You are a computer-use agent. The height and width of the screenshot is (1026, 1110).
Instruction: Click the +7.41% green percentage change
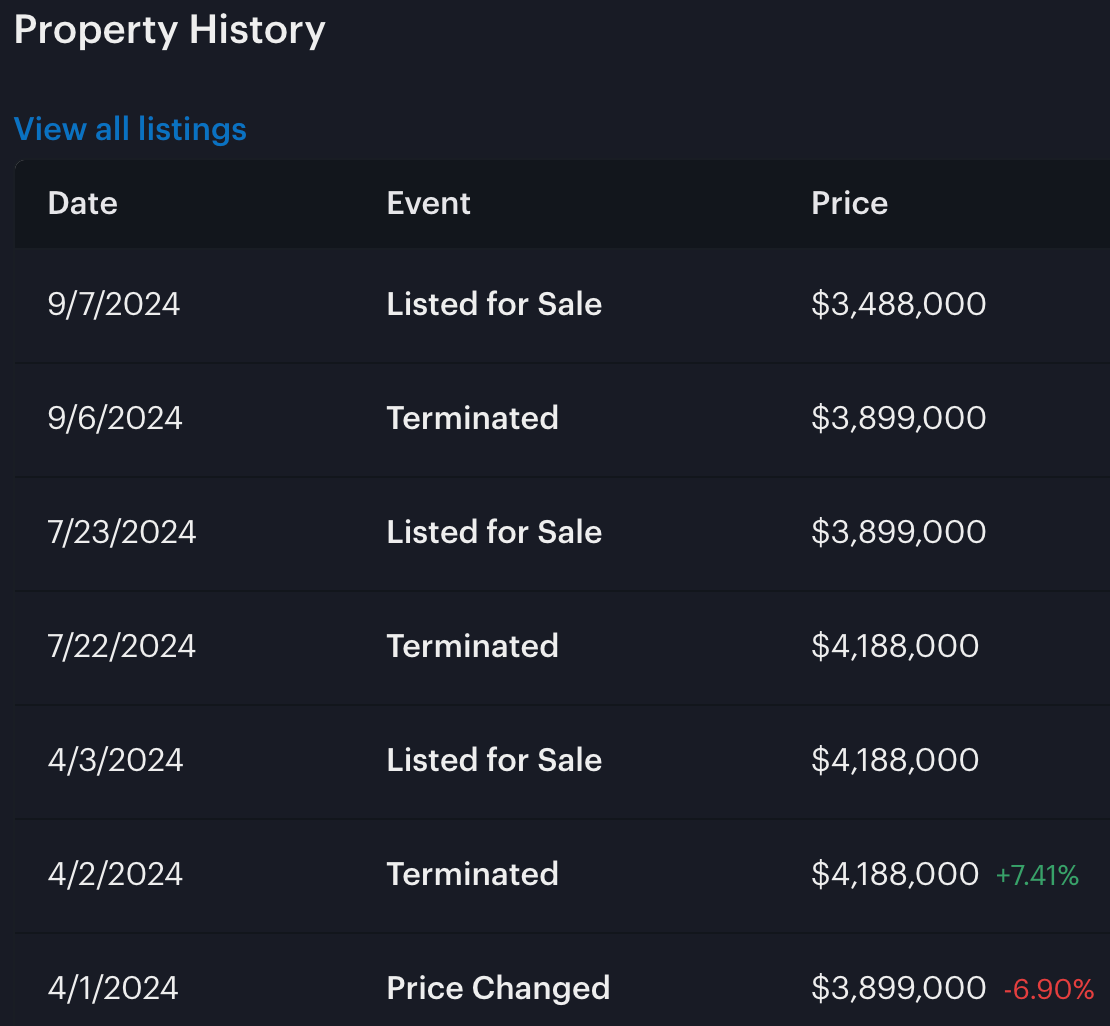click(1037, 876)
